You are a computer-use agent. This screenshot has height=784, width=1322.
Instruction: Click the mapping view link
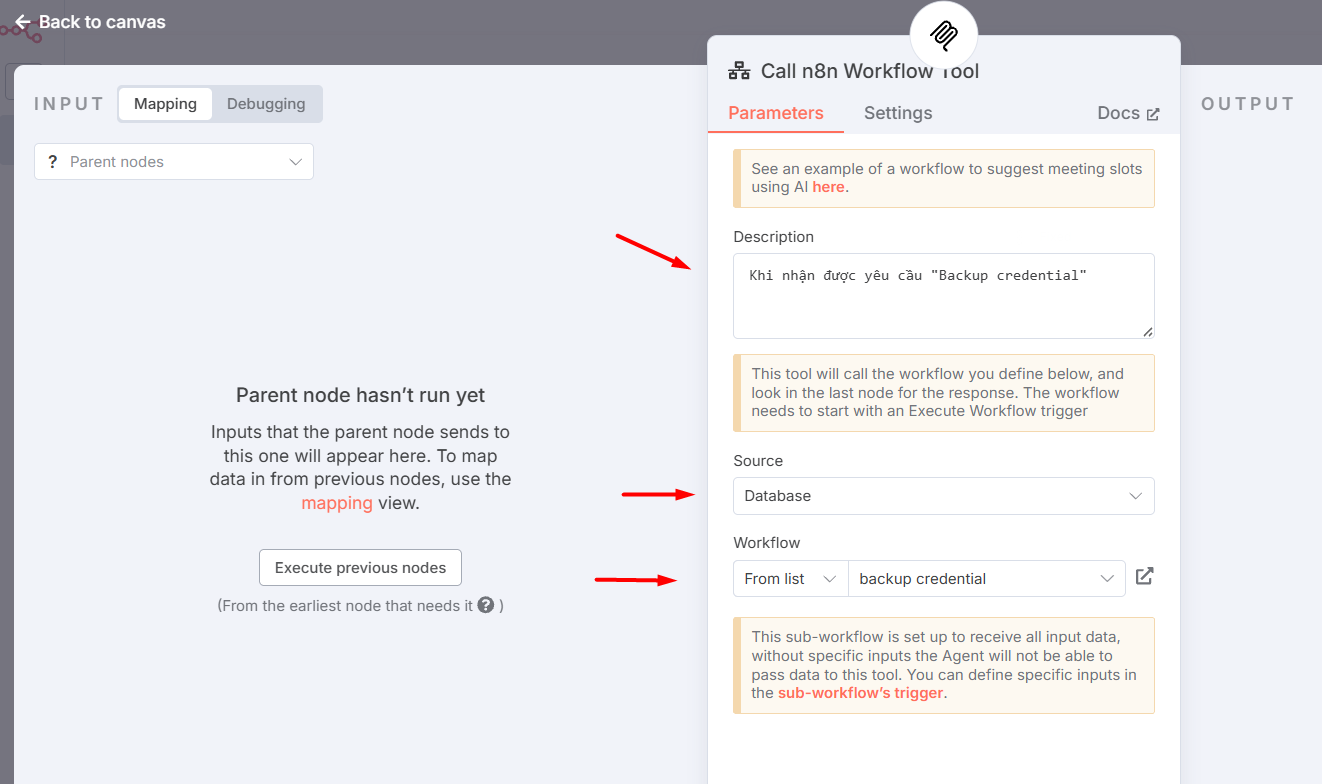click(337, 503)
